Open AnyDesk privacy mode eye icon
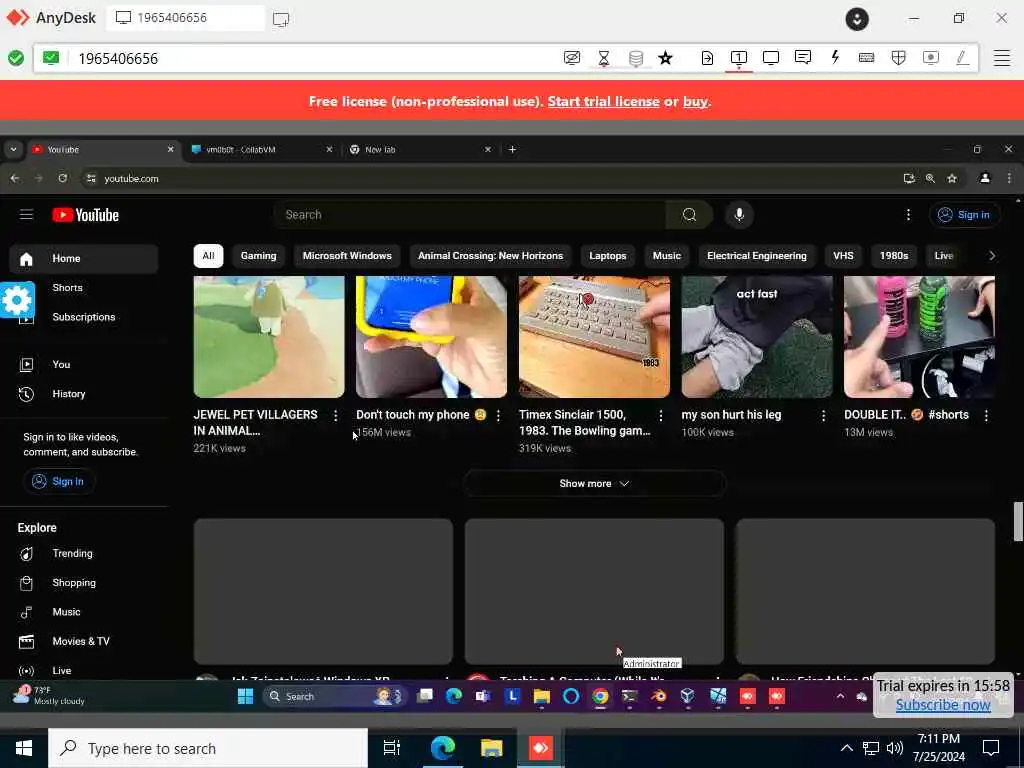 coord(571,58)
